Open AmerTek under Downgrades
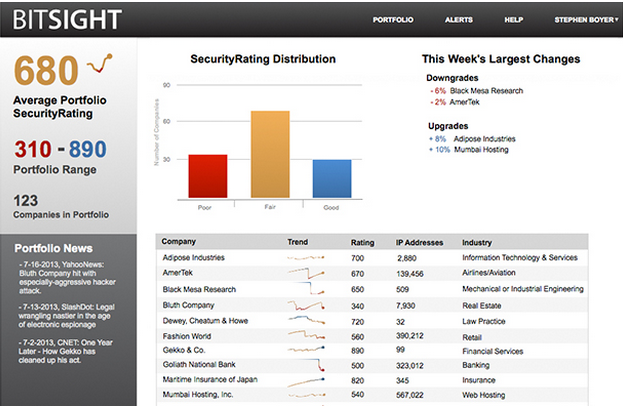The image size is (623, 414). coord(464,102)
